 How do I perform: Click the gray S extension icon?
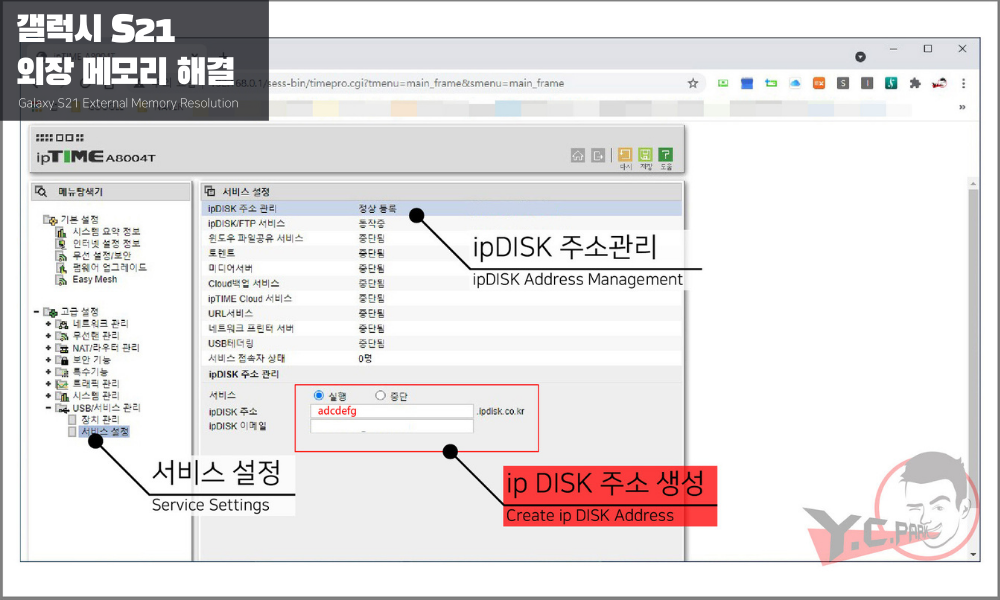coord(843,83)
